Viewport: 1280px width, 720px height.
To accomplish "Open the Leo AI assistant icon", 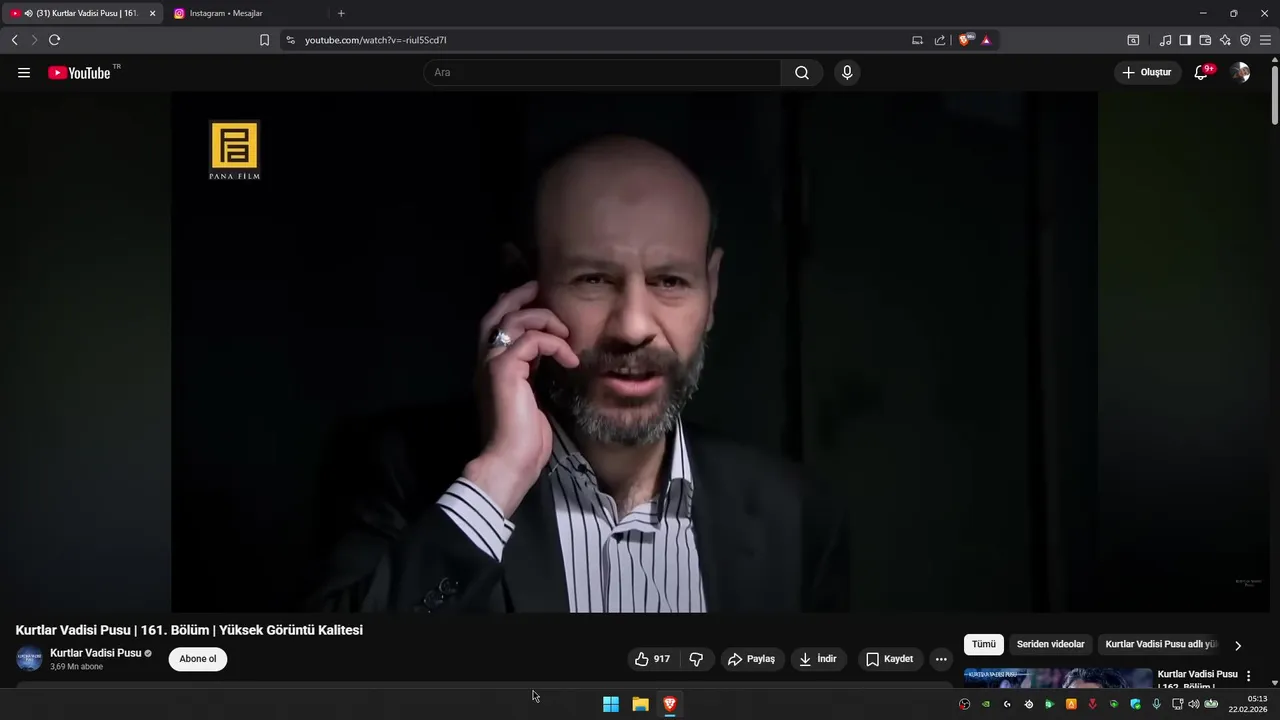I will (1225, 40).
